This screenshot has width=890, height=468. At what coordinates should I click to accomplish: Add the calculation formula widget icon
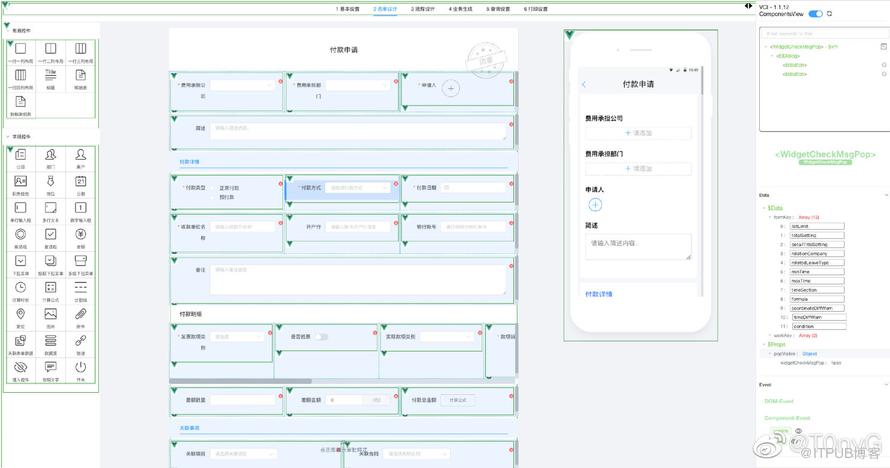51,287
